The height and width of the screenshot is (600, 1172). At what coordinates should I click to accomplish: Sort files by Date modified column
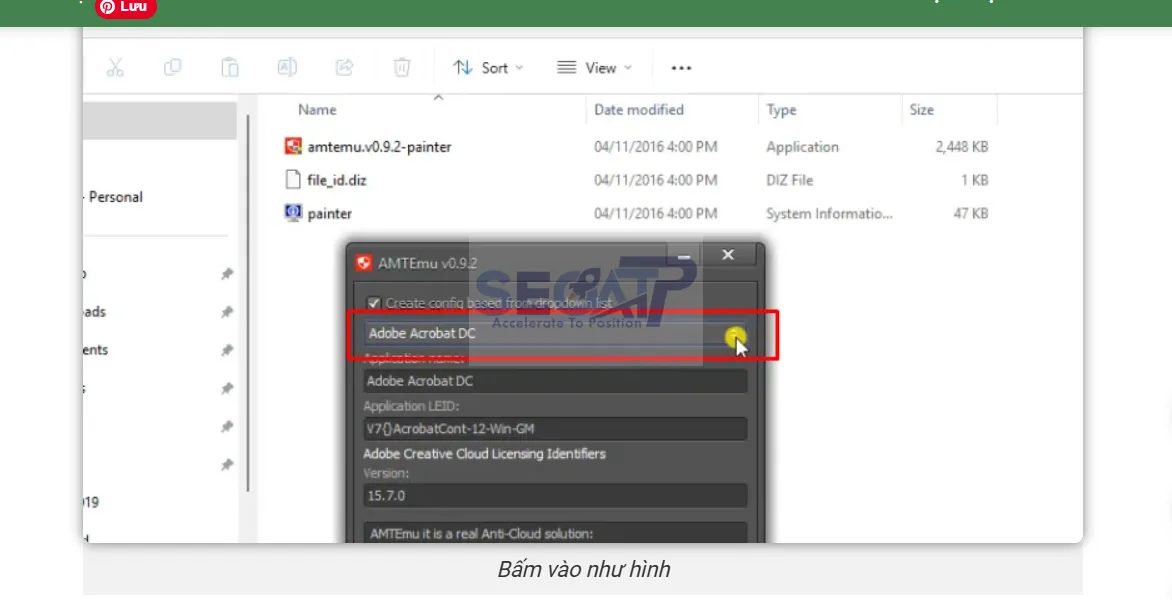click(x=638, y=110)
